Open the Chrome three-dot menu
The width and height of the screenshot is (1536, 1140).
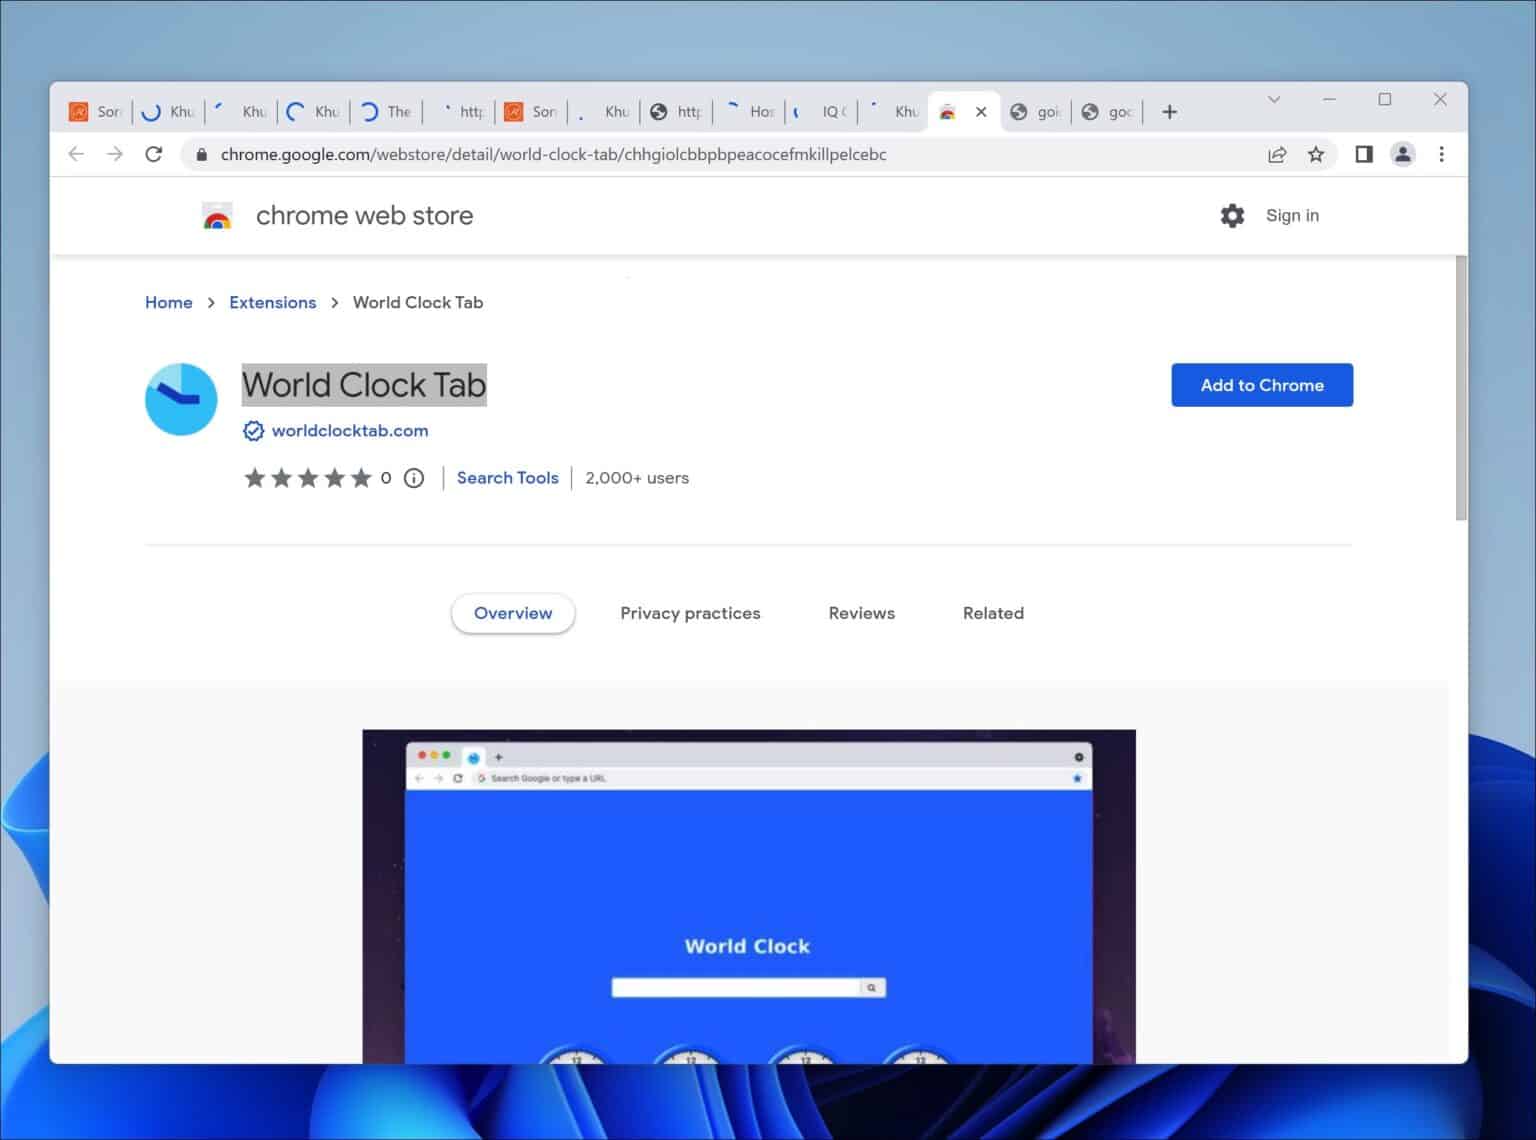tap(1442, 154)
